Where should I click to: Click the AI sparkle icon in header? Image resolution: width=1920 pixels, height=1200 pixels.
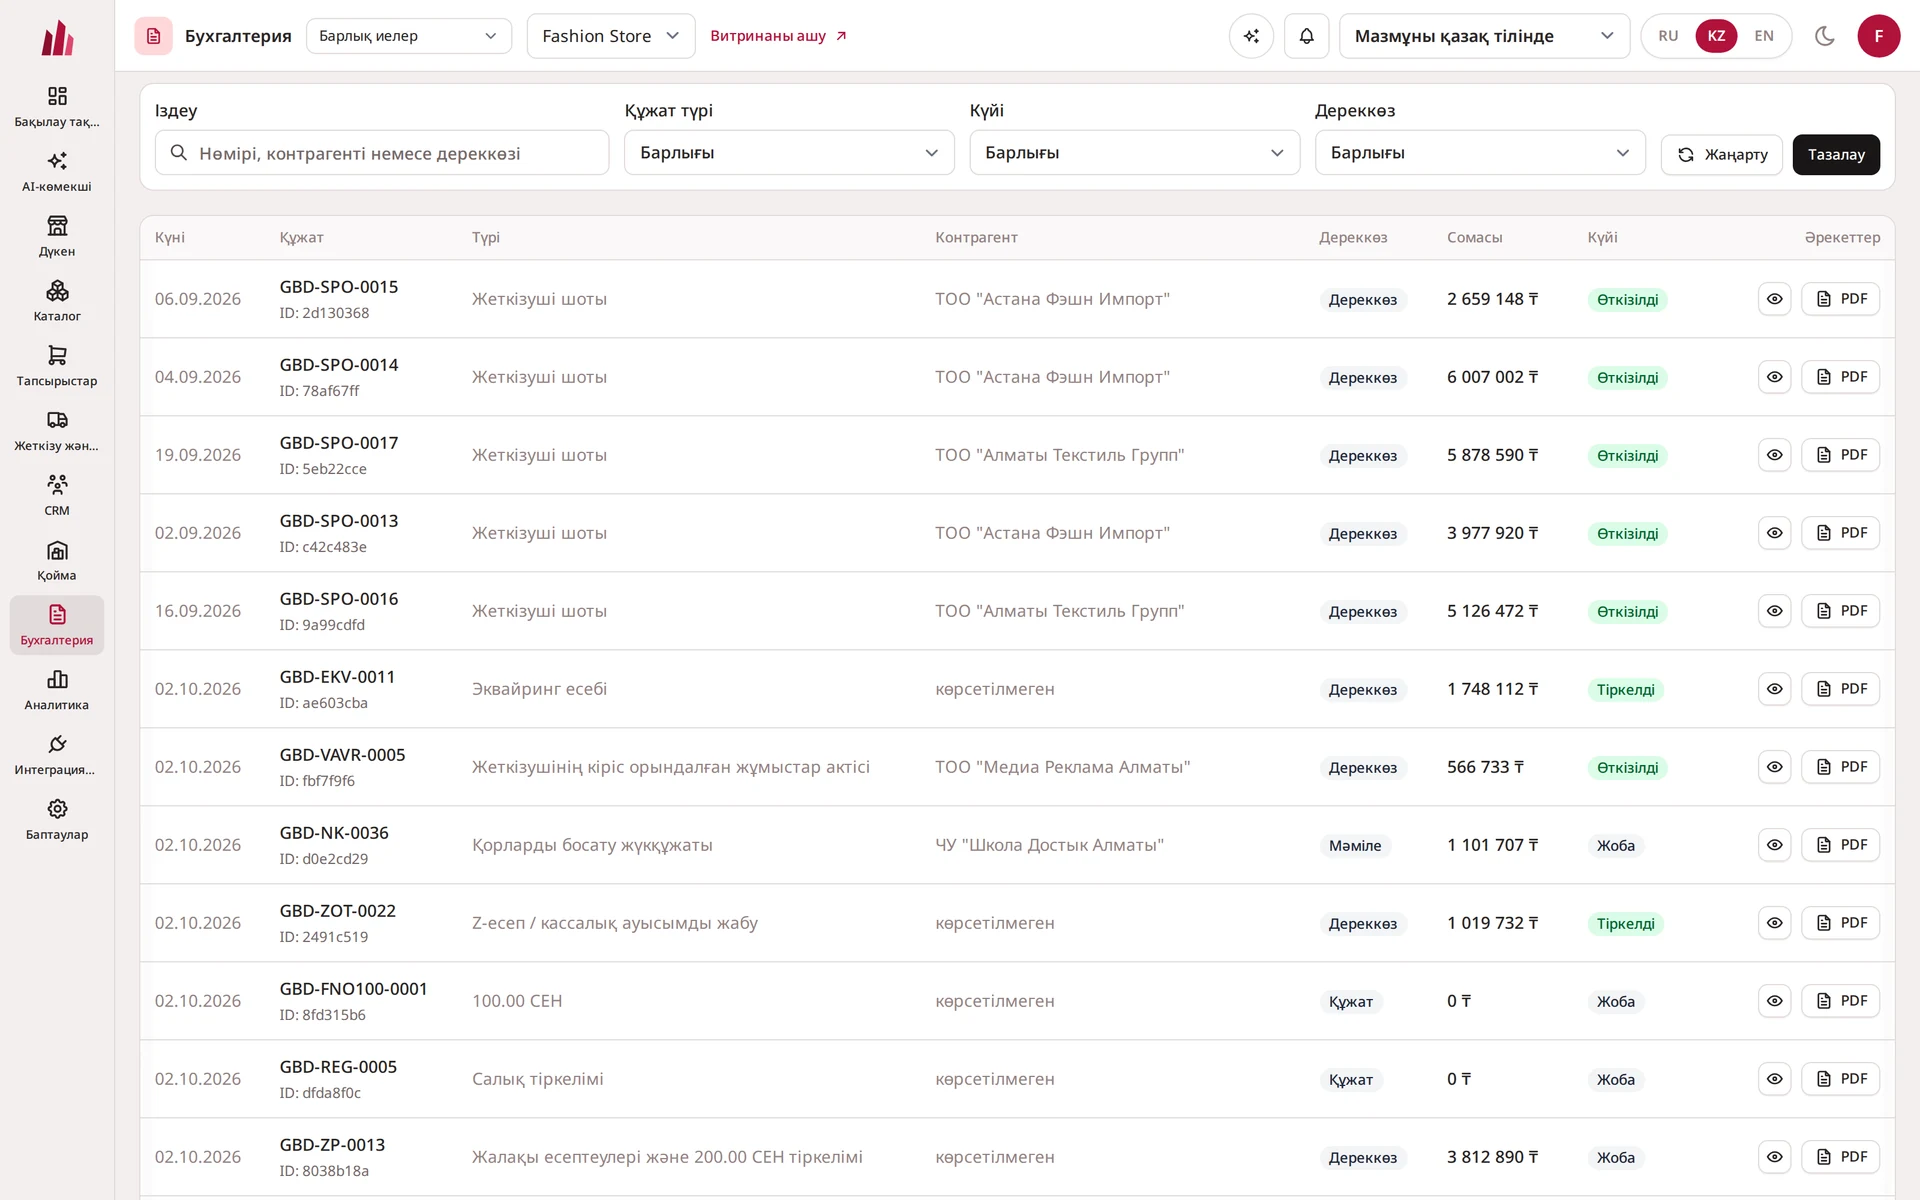coord(1251,36)
